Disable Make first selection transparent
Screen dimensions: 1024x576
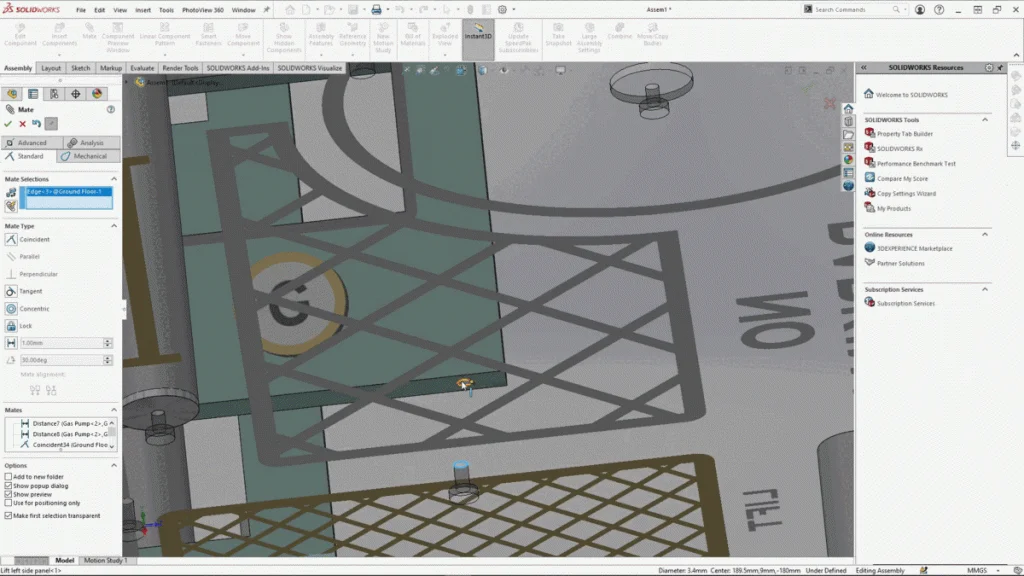[x=9, y=516]
